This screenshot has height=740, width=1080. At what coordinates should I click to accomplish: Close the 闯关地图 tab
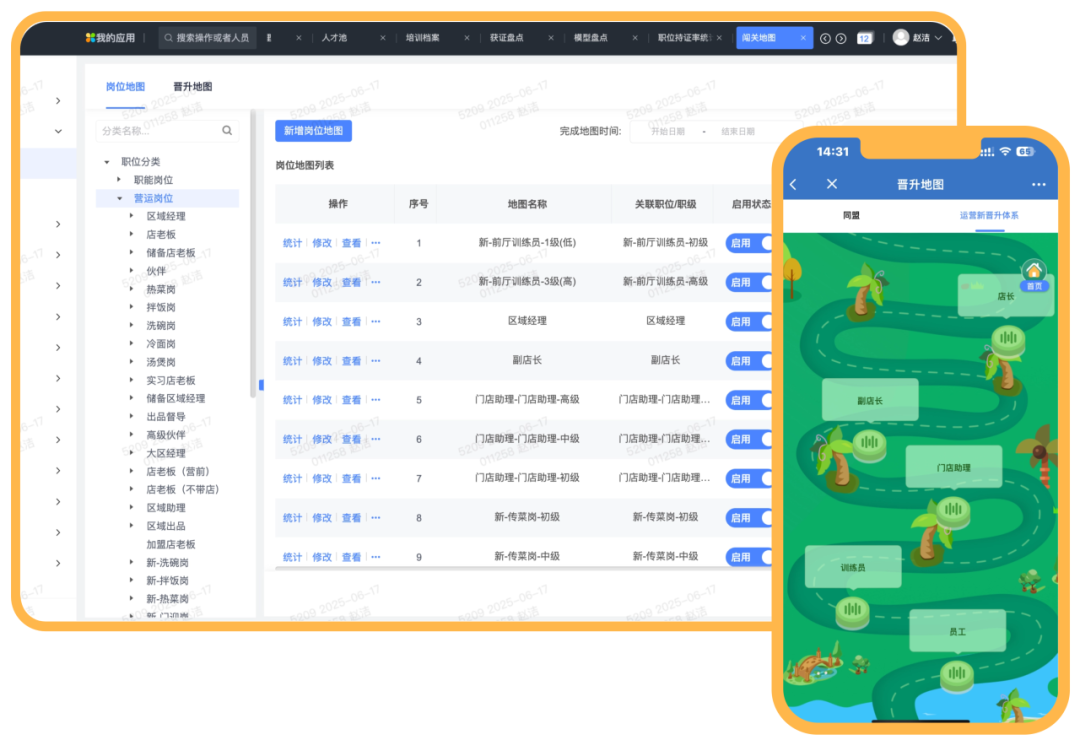[x=803, y=38]
